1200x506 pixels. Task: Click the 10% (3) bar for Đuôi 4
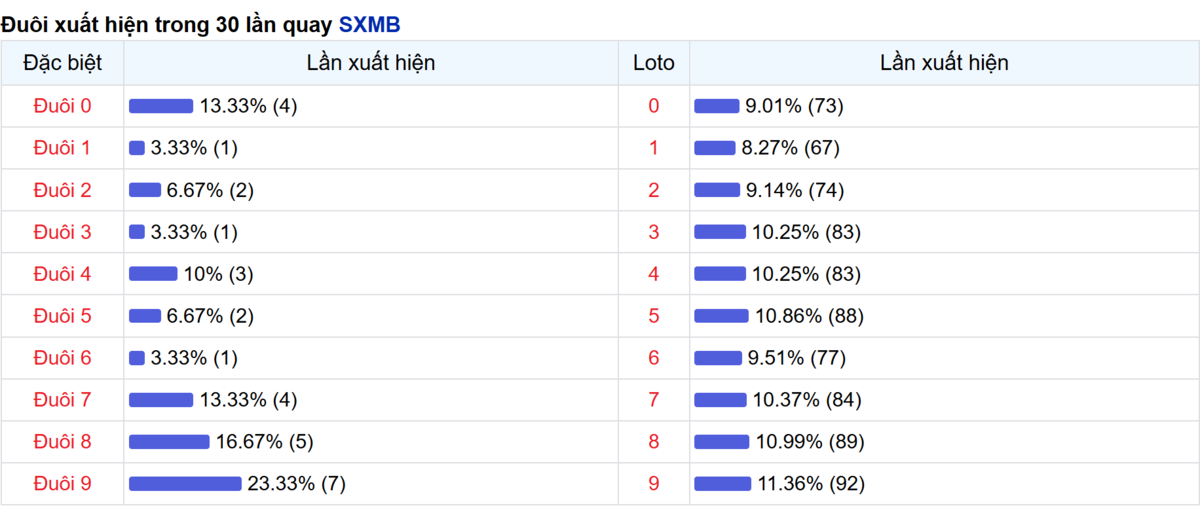pos(153,274)
